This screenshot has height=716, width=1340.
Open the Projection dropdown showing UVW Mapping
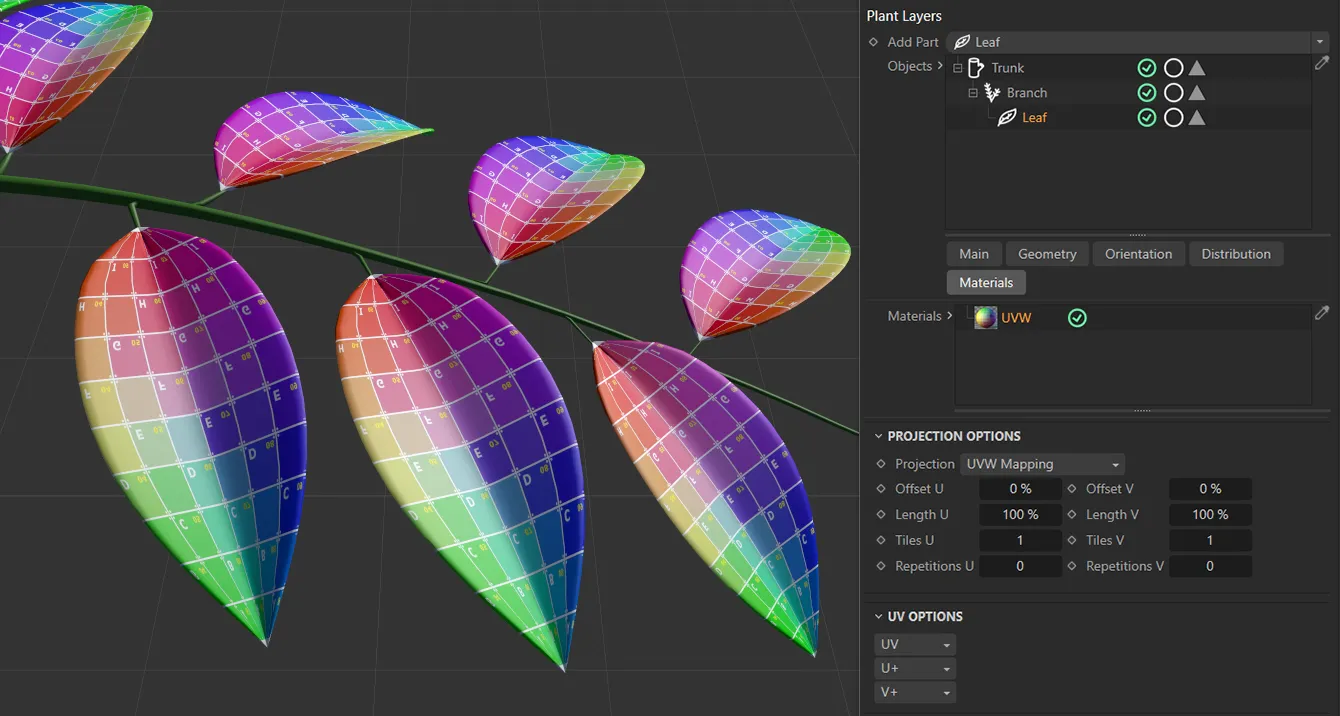tap(1042, 463)
